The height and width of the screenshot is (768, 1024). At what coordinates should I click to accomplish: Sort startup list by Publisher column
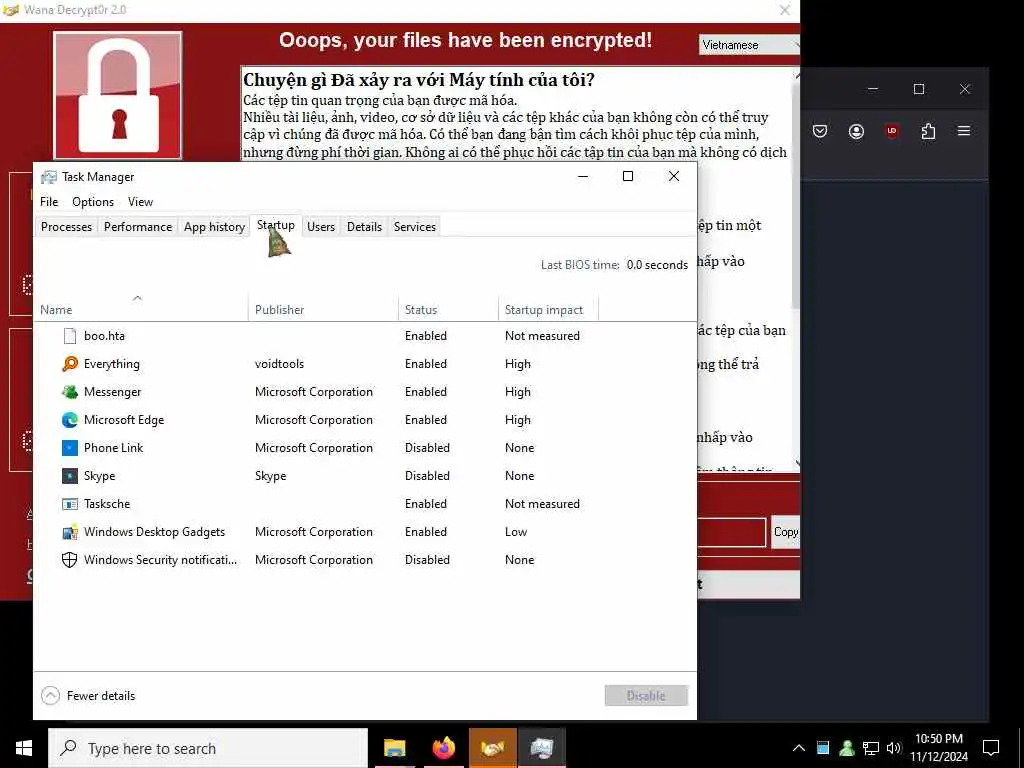[x=323, y=310]
